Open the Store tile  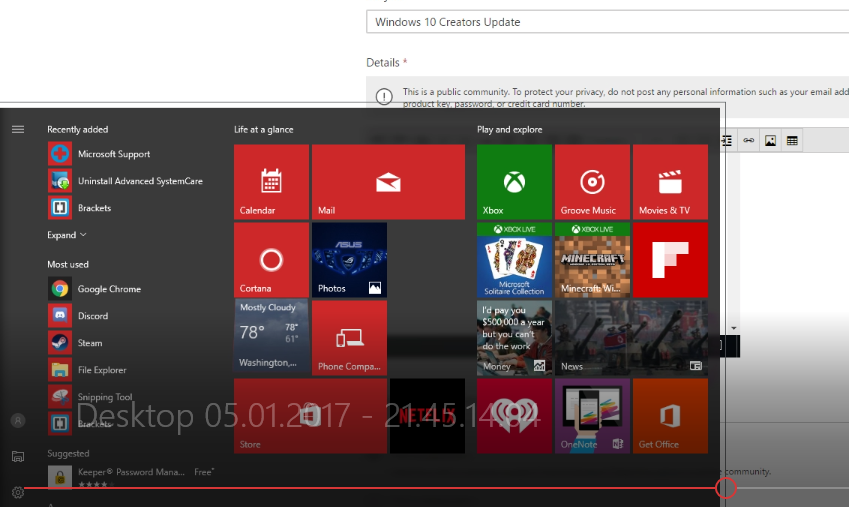(x=310, y=416)
